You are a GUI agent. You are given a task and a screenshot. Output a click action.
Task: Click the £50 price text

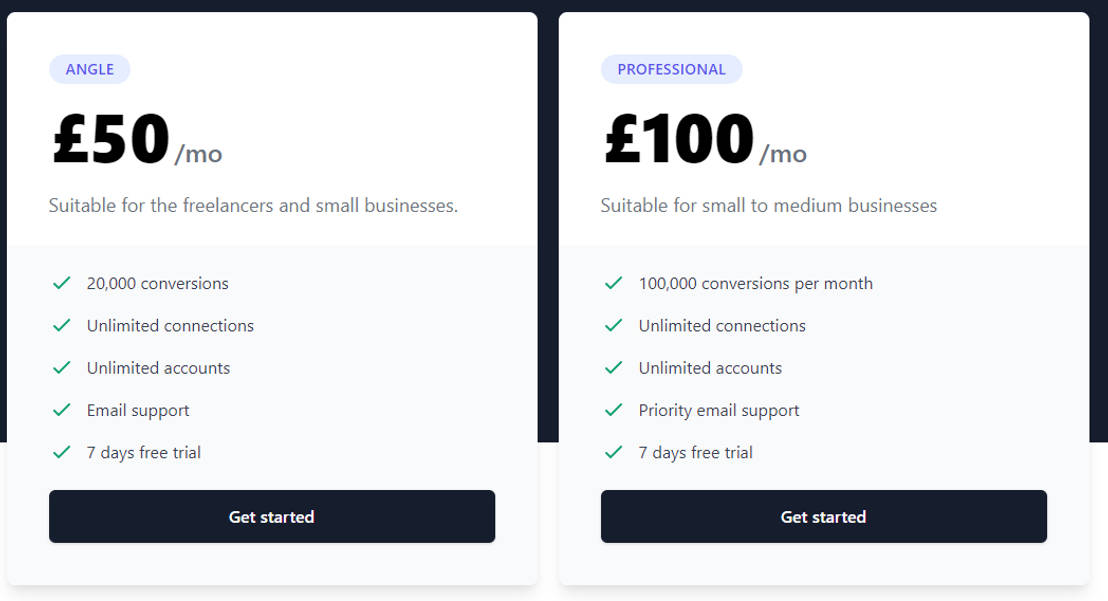[x=108, y=138]
